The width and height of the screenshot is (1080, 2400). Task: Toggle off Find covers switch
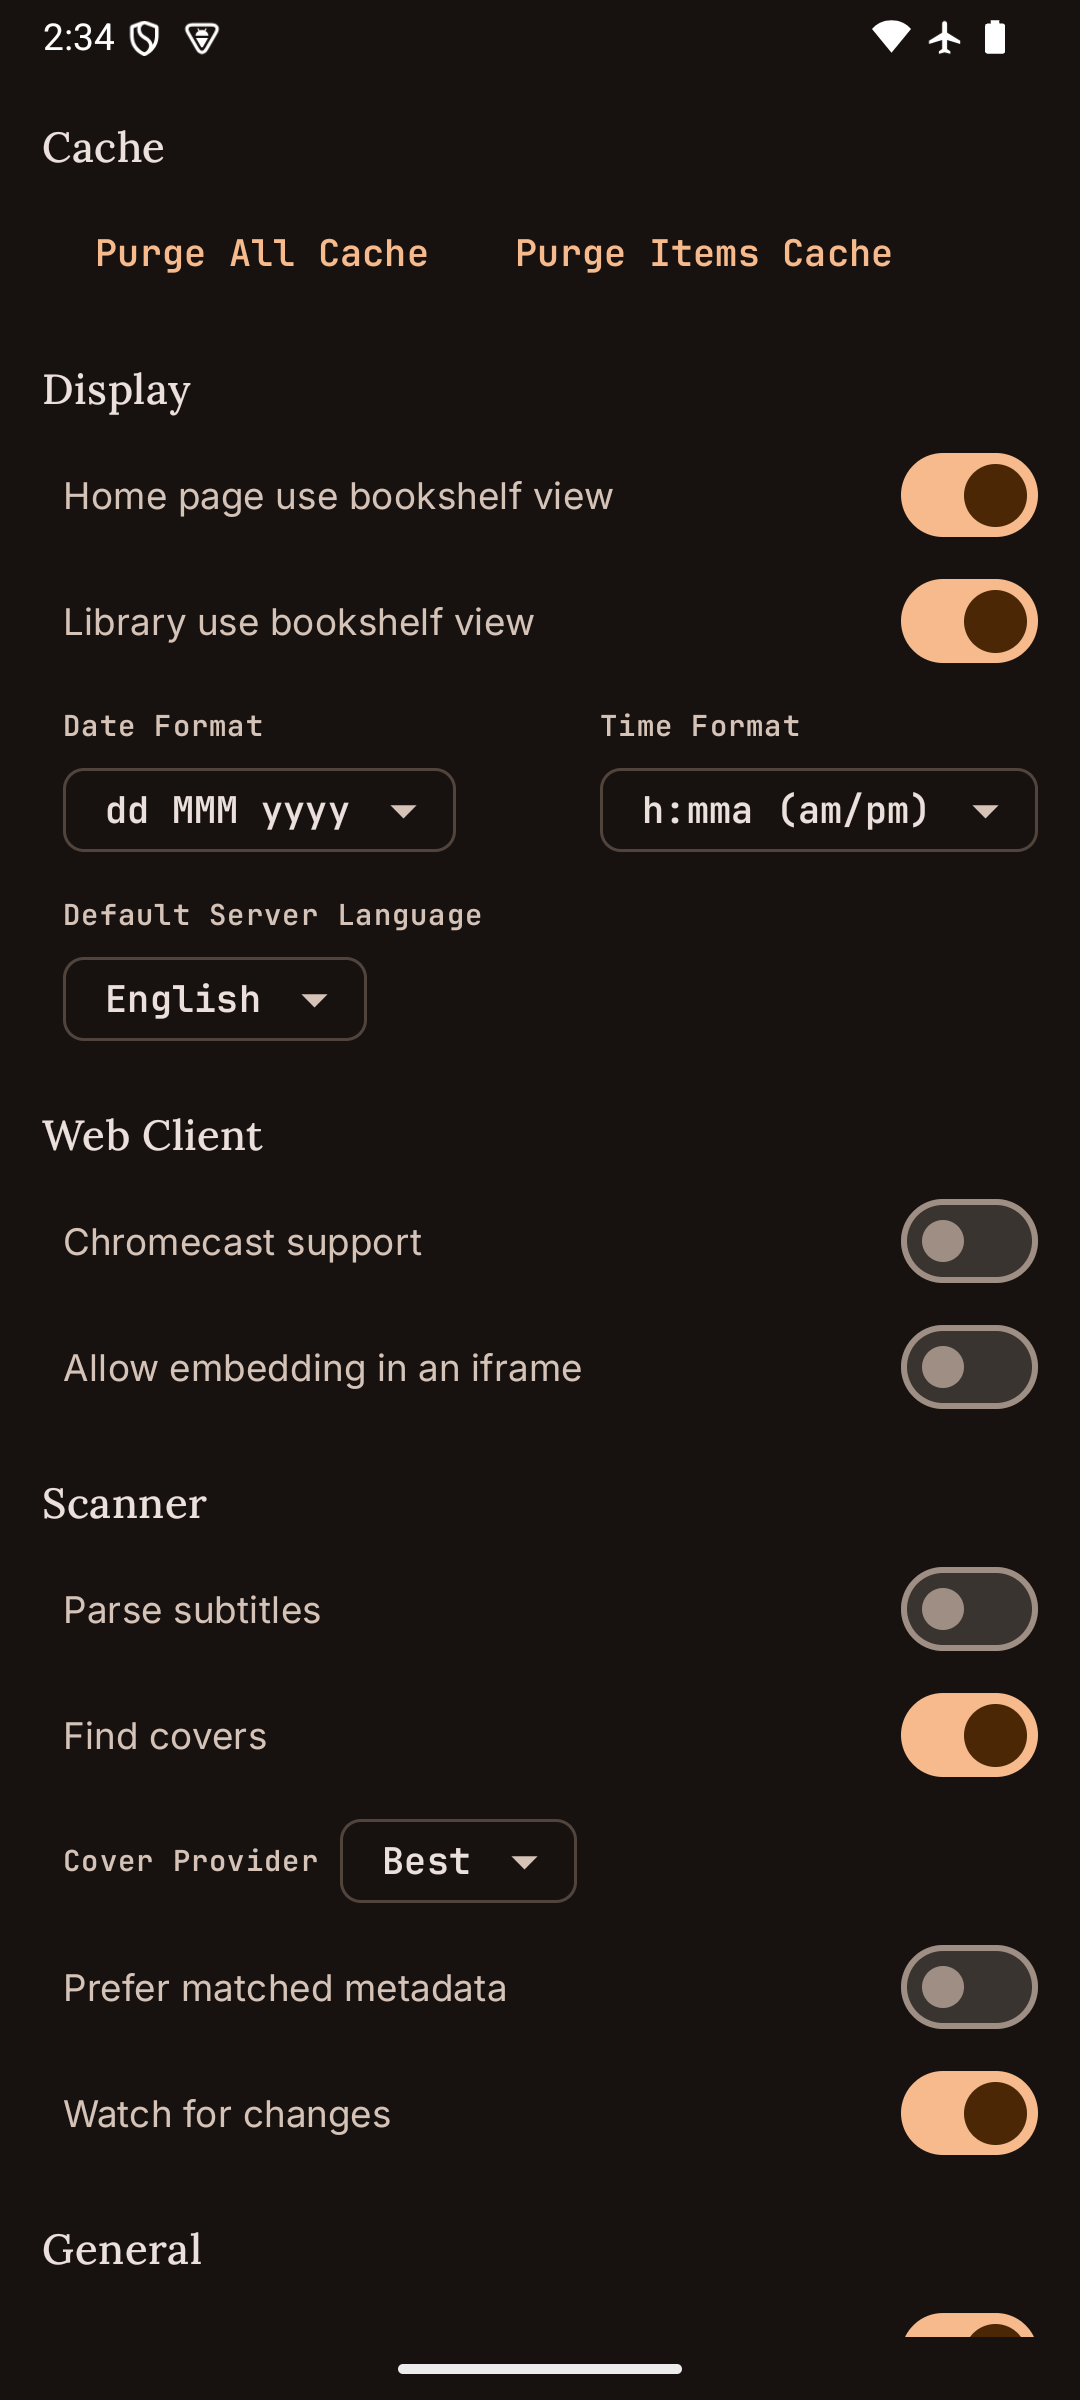(969, 1736)
